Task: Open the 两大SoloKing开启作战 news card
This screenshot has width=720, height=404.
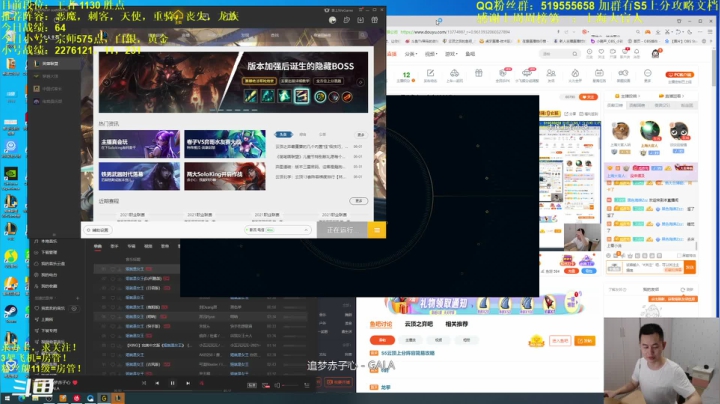Action: (x=225, y=176)
